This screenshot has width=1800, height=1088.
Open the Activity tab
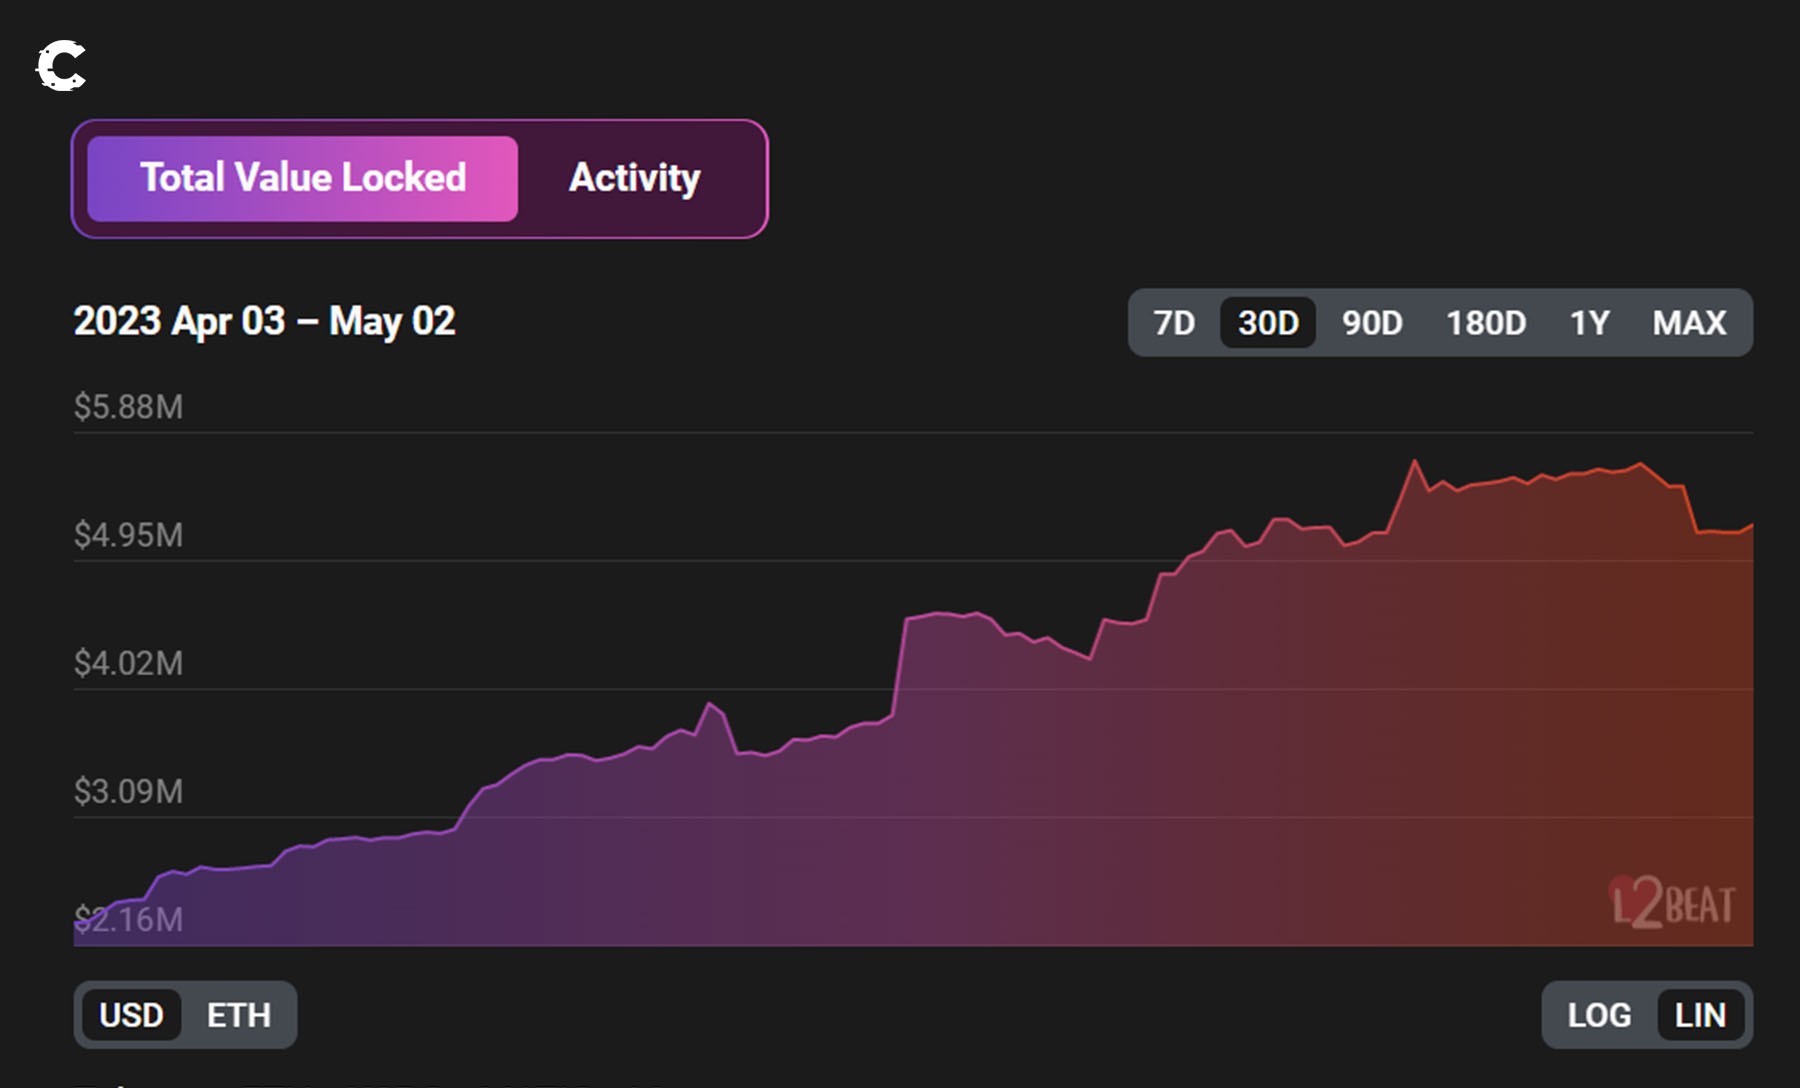634,179
